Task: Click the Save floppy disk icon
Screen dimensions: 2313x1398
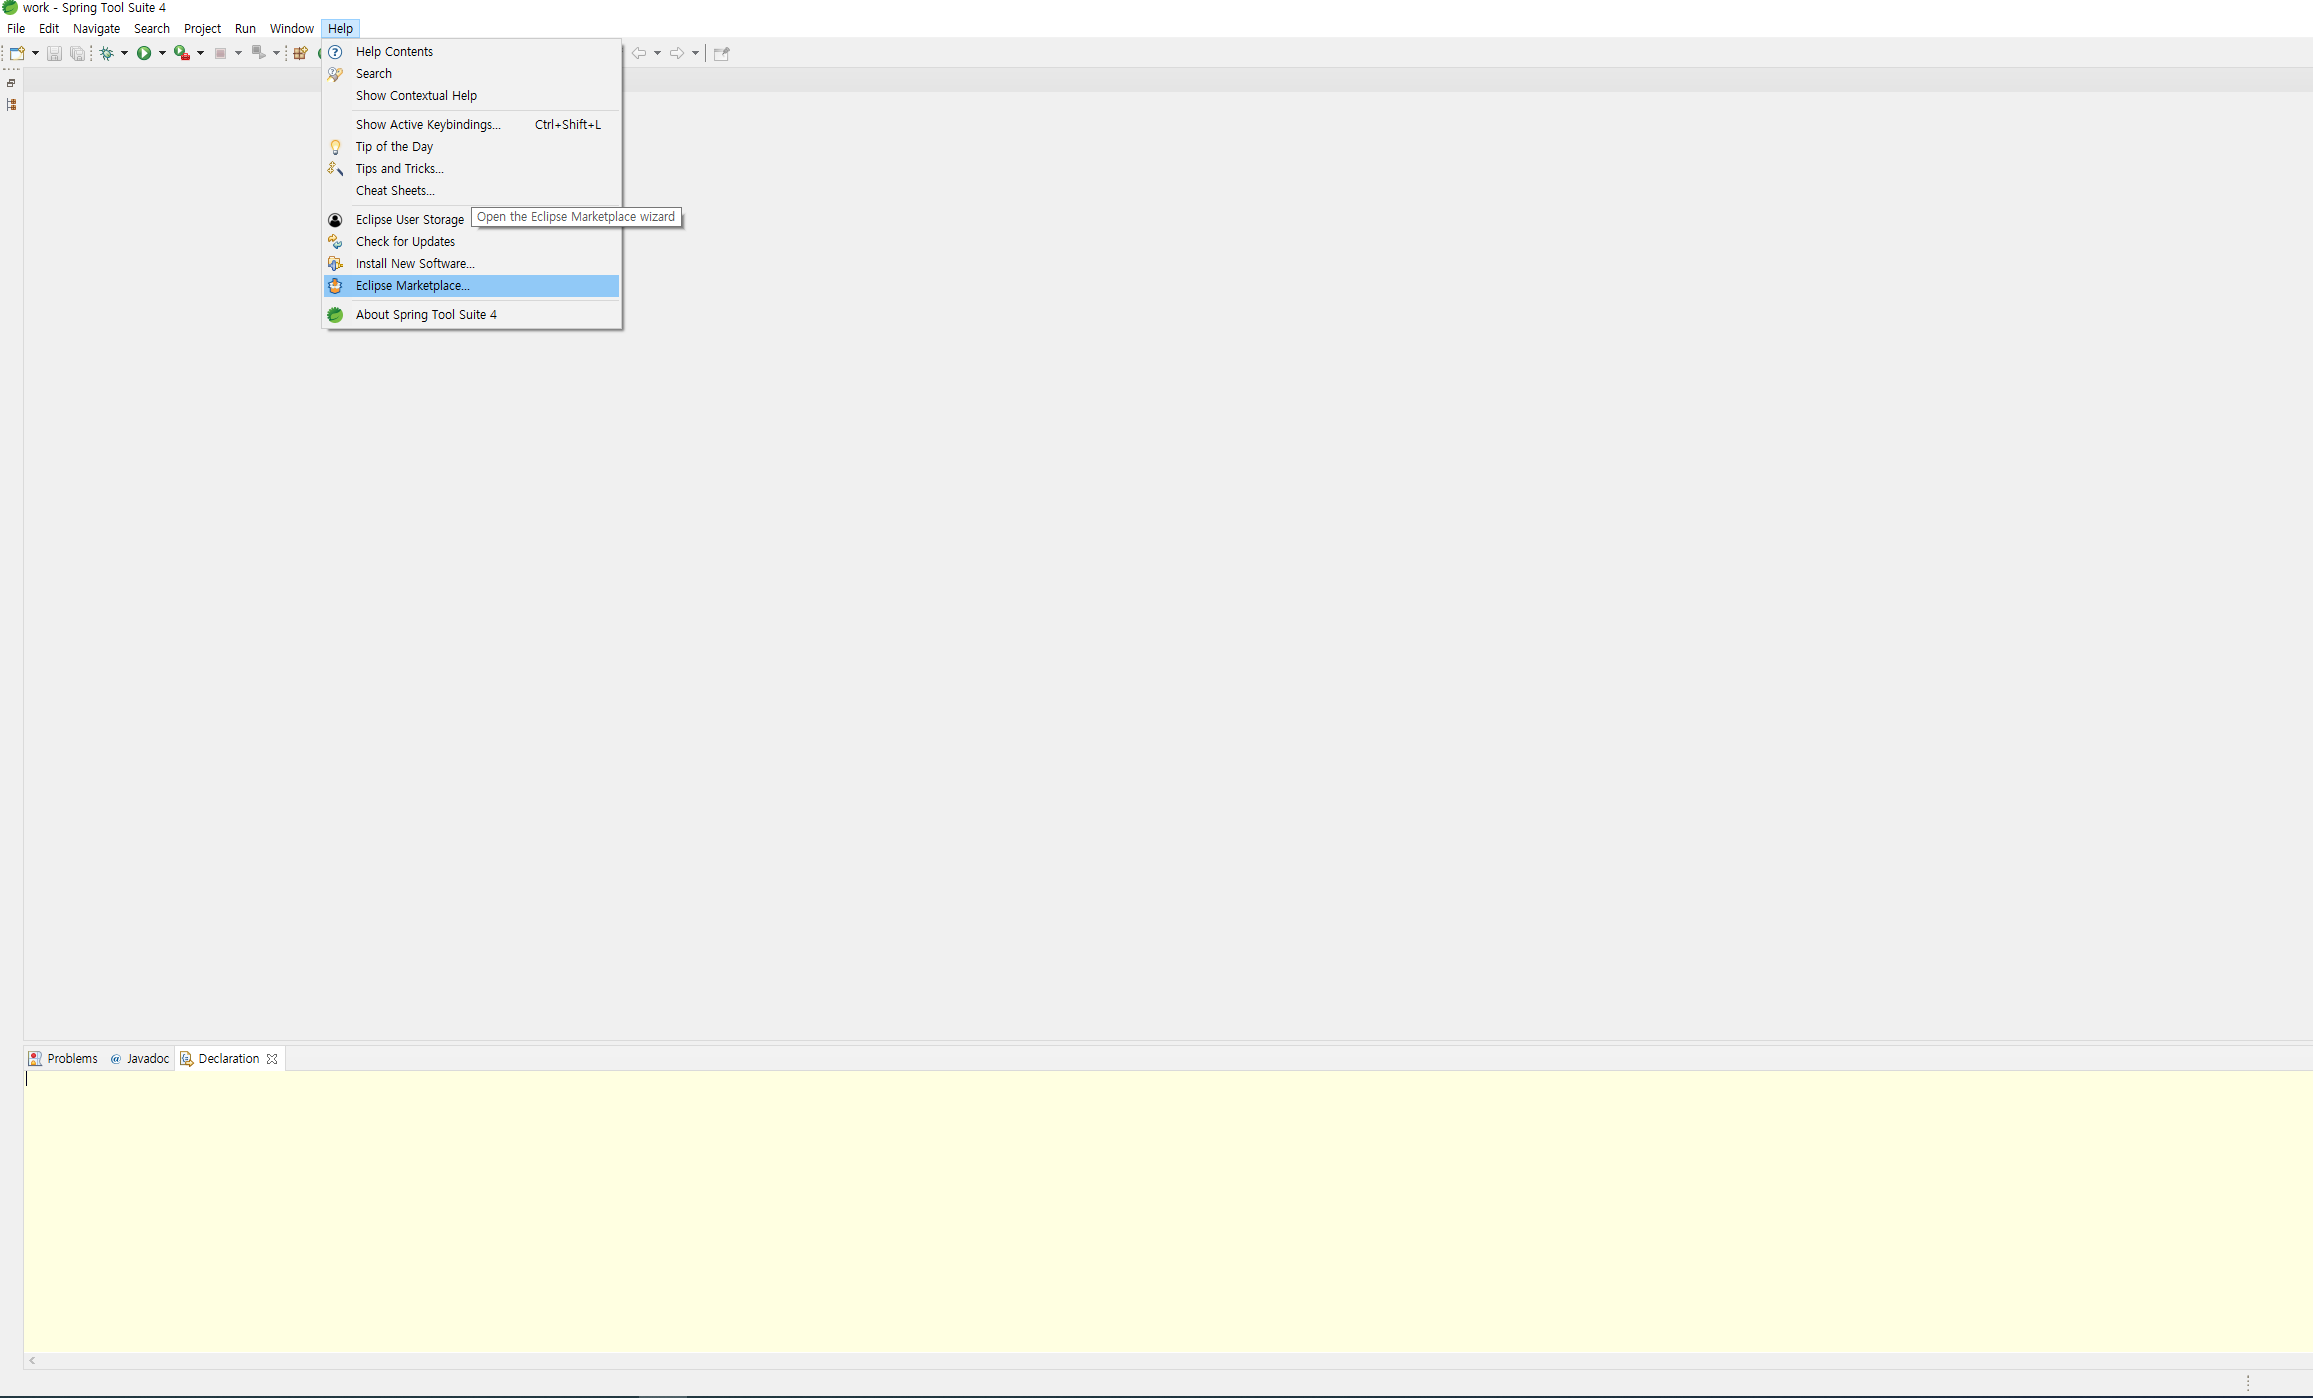Action: [54, 53]
